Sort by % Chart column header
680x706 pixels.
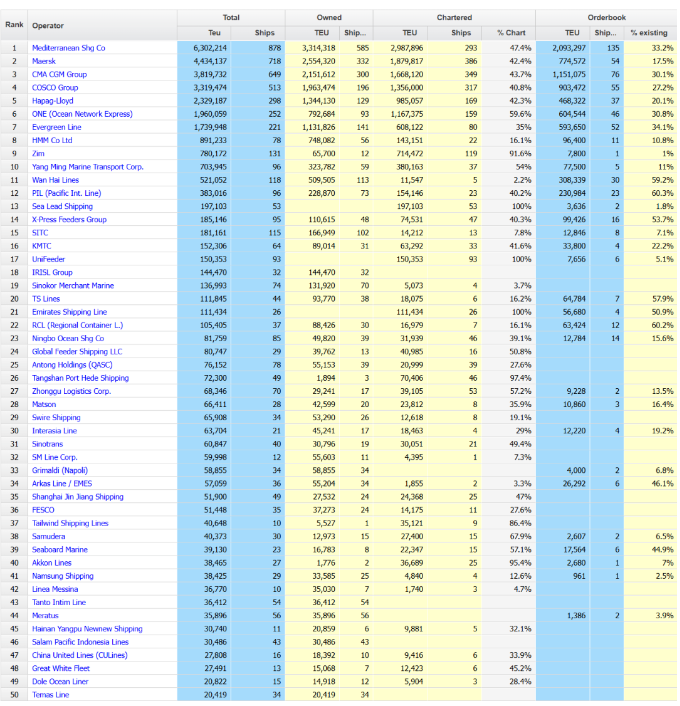click(x=508, y=33)
